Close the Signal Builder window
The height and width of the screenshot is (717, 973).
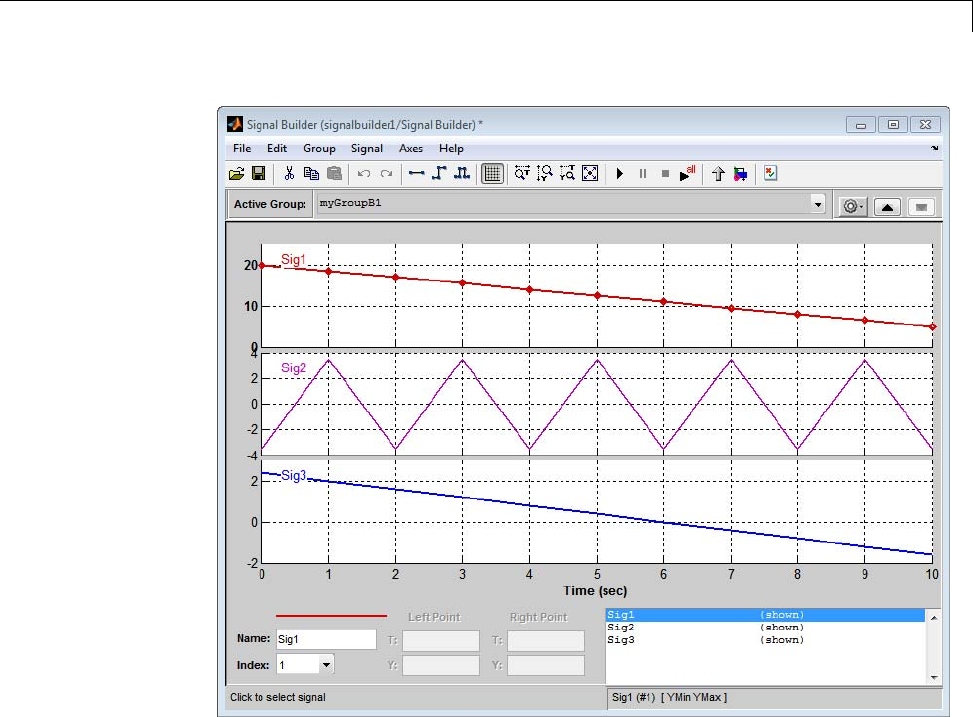click(925, 125)
